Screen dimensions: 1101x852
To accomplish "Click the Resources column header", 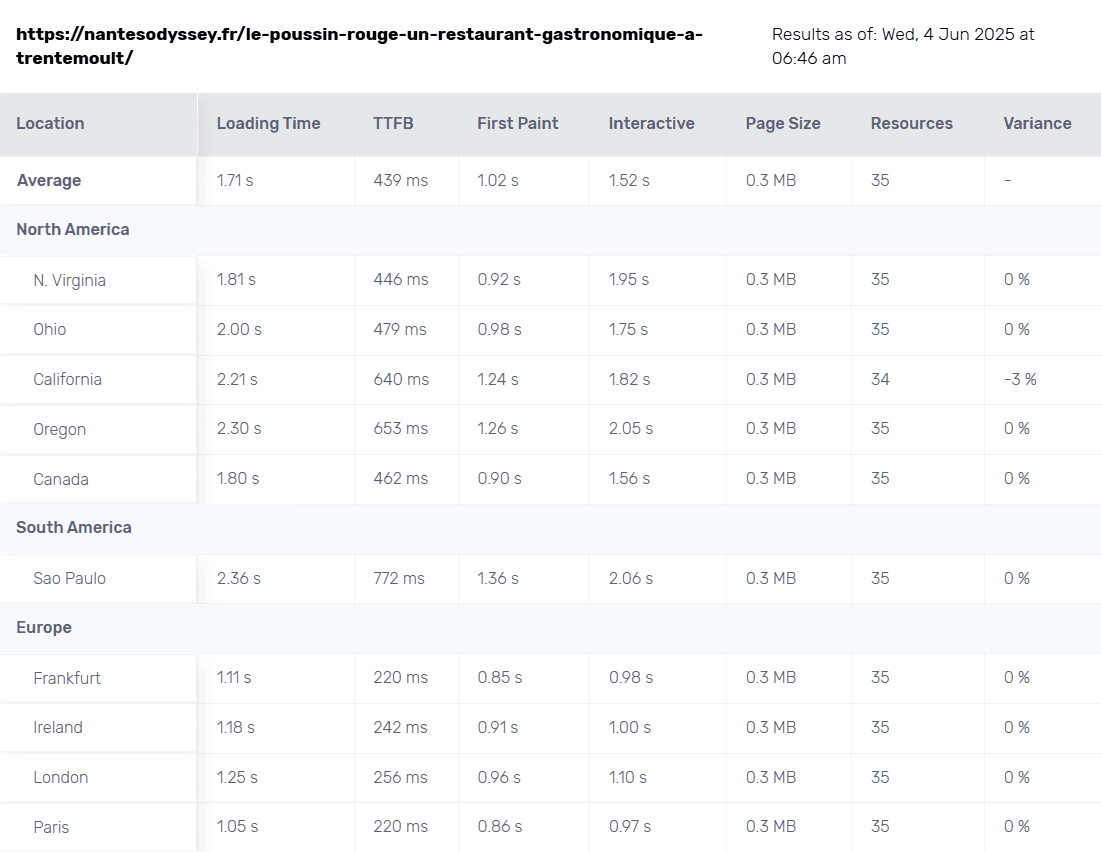I will (911, 124).
